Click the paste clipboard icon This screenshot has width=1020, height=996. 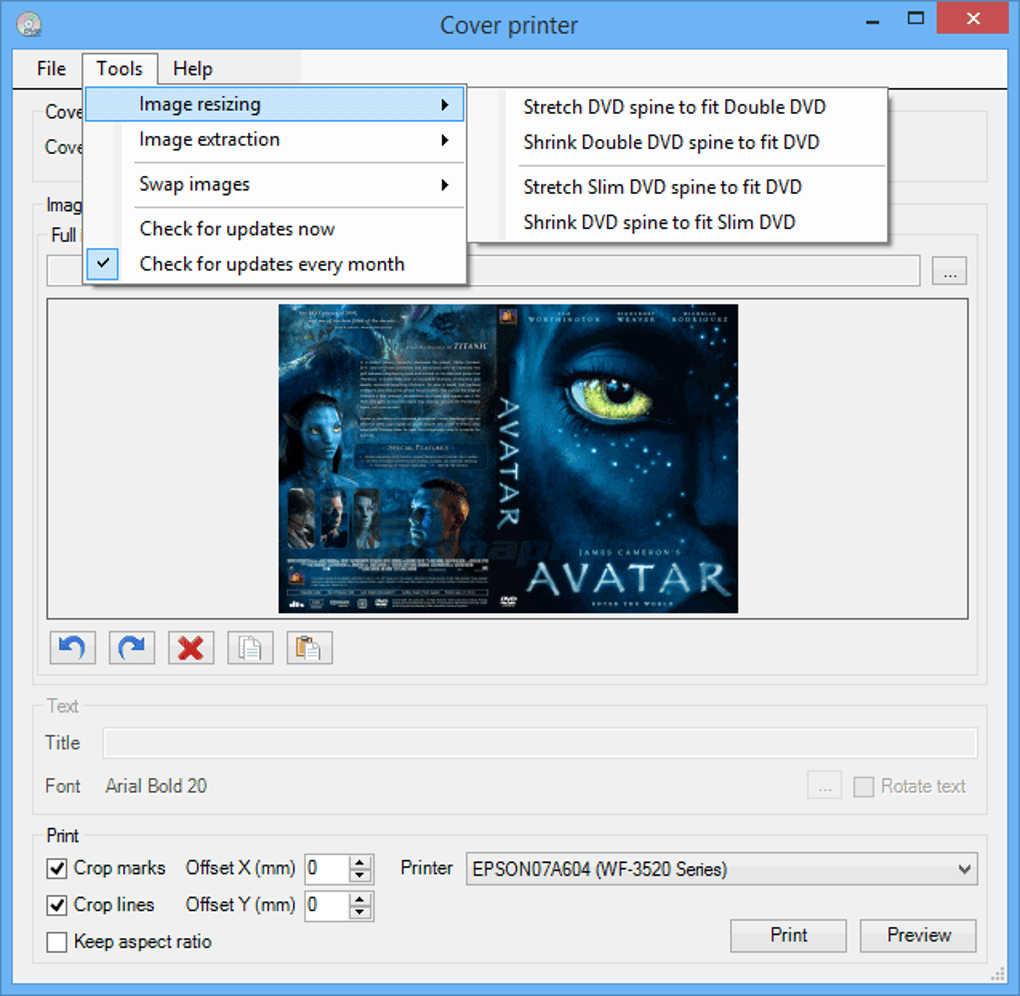[x=309, y=648]
